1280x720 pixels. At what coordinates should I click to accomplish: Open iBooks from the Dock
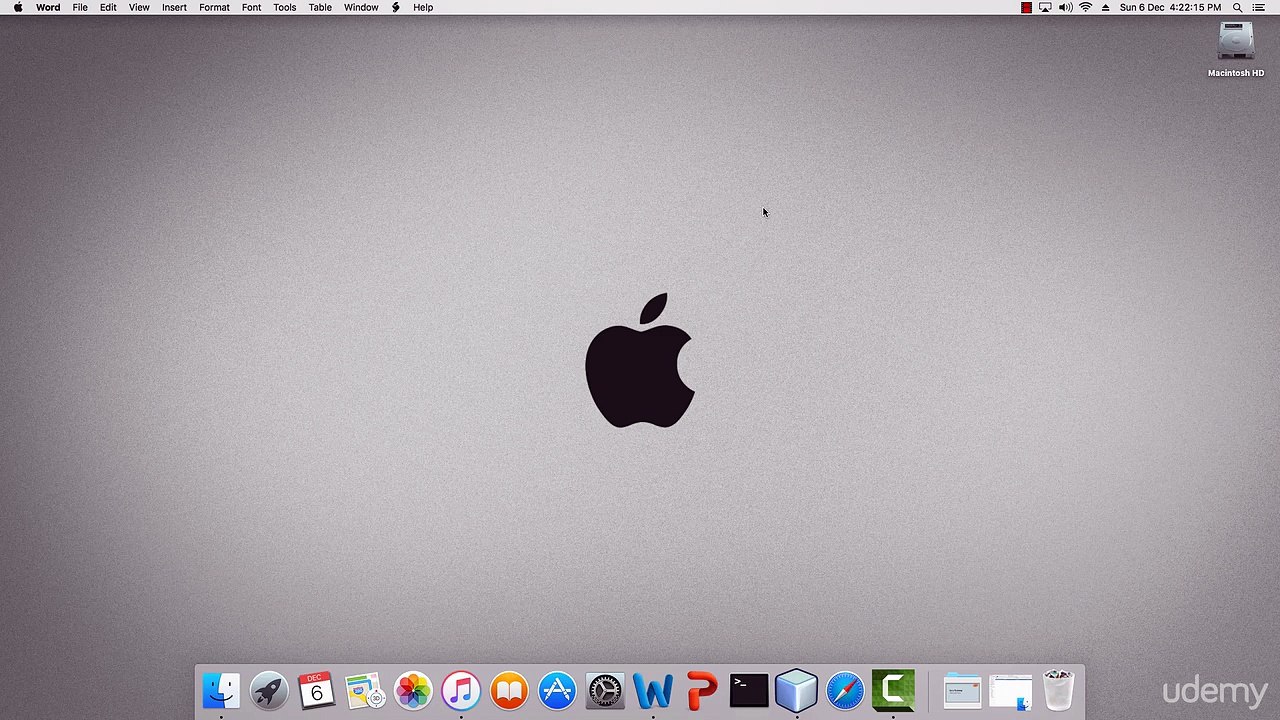click(x=509, y=691)
